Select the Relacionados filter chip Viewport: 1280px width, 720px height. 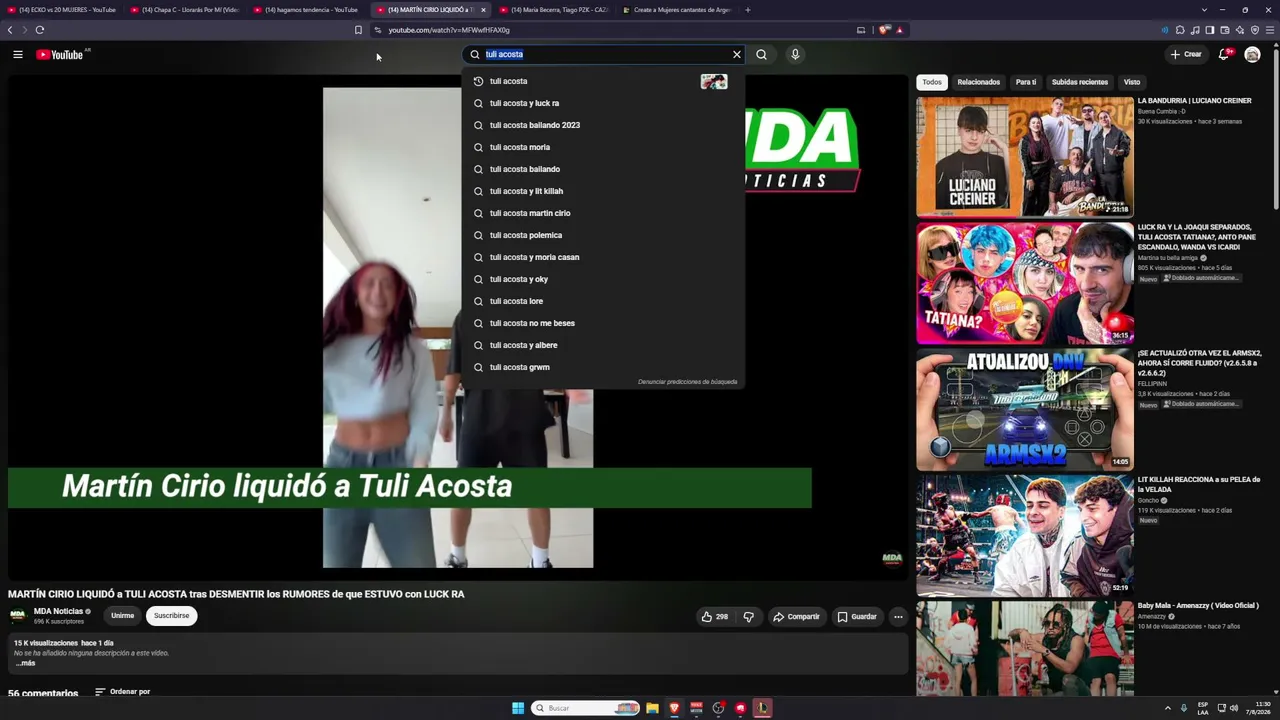pyautogui.click(x=978, y=82)
